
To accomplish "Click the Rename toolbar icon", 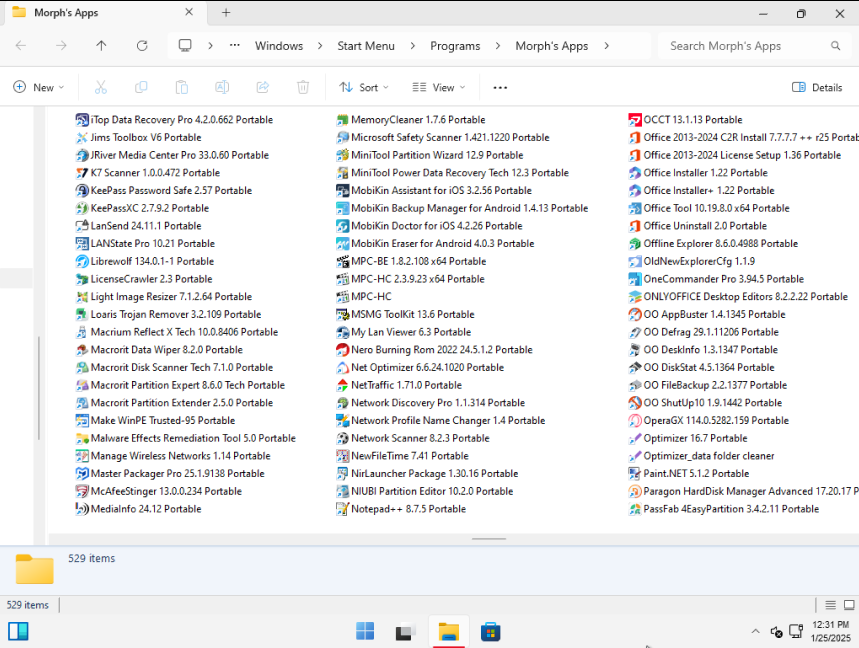I will [222, 87].
